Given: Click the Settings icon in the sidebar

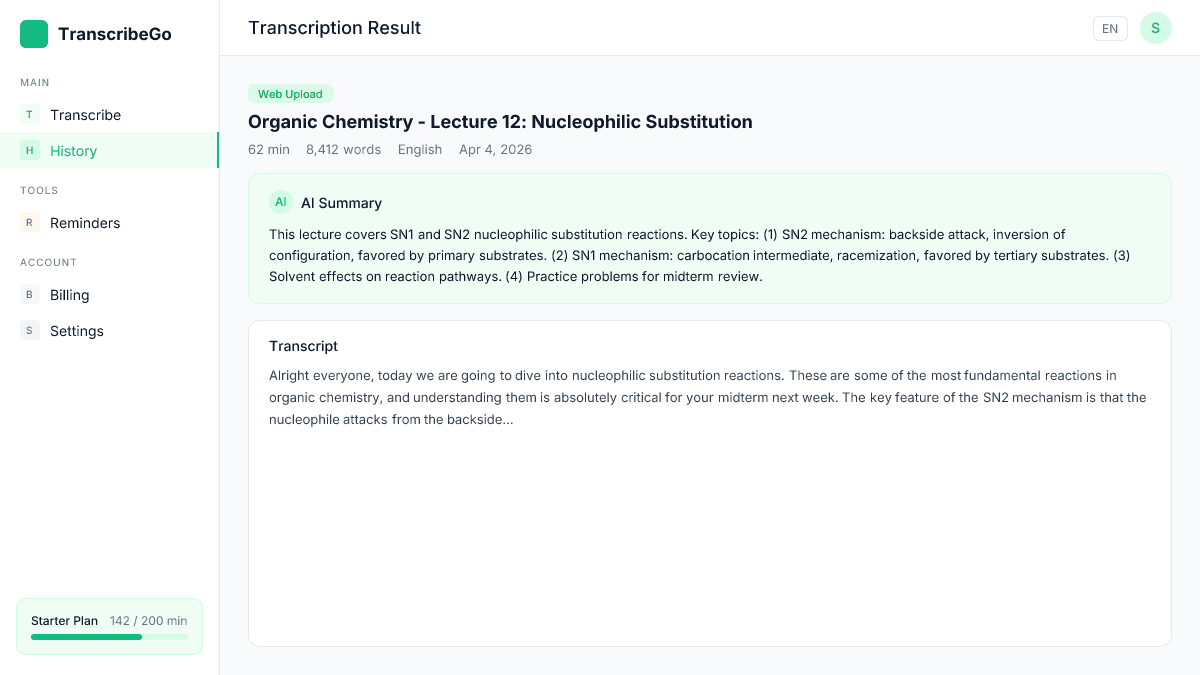Looking at the screenshot, I should click(x=29, y=330).
